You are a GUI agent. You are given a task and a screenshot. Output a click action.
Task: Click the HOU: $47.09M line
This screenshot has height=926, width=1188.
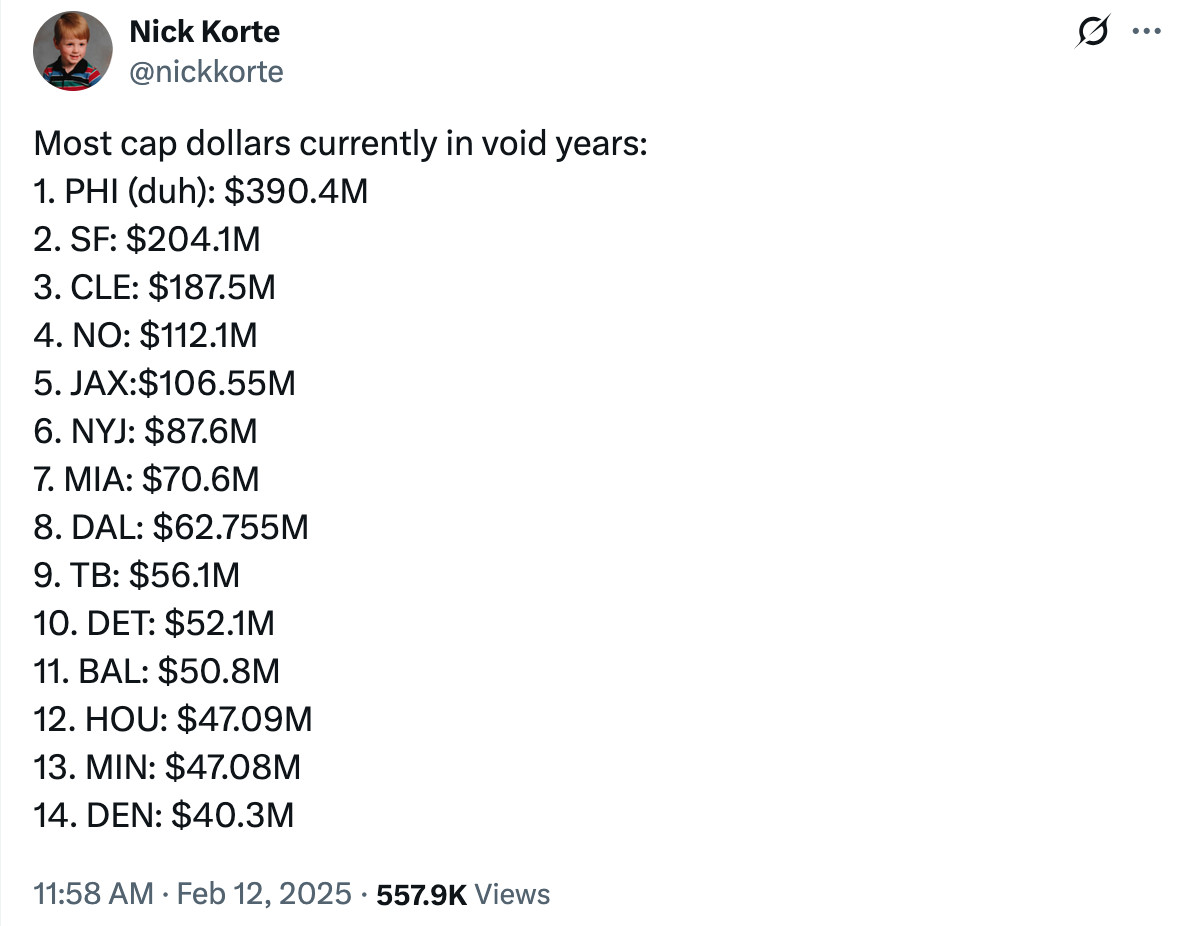pyautogui.click(x=173, y=719)
